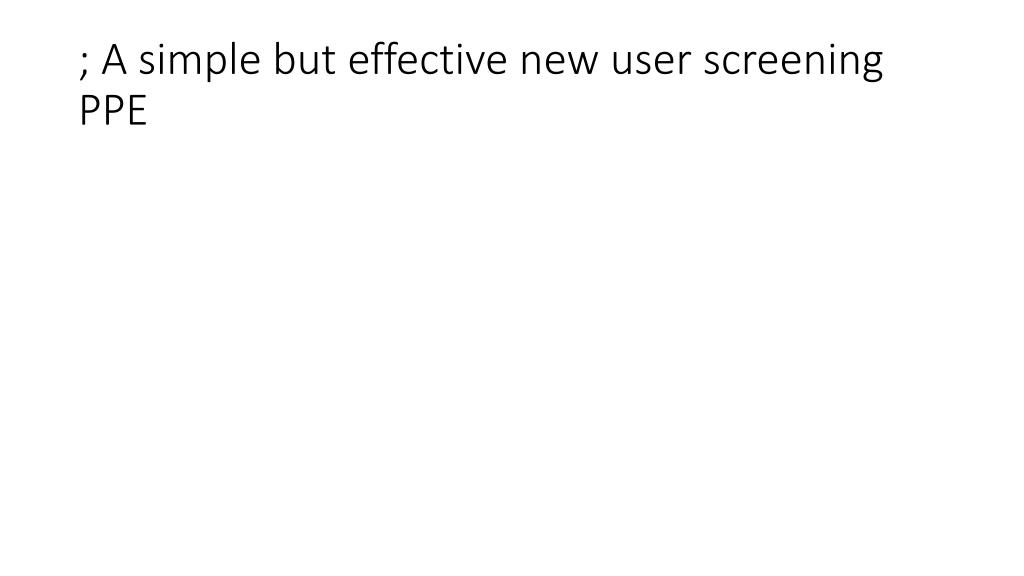
Task: Place cursor at end of "screening"
Action: tap(884, 61)
